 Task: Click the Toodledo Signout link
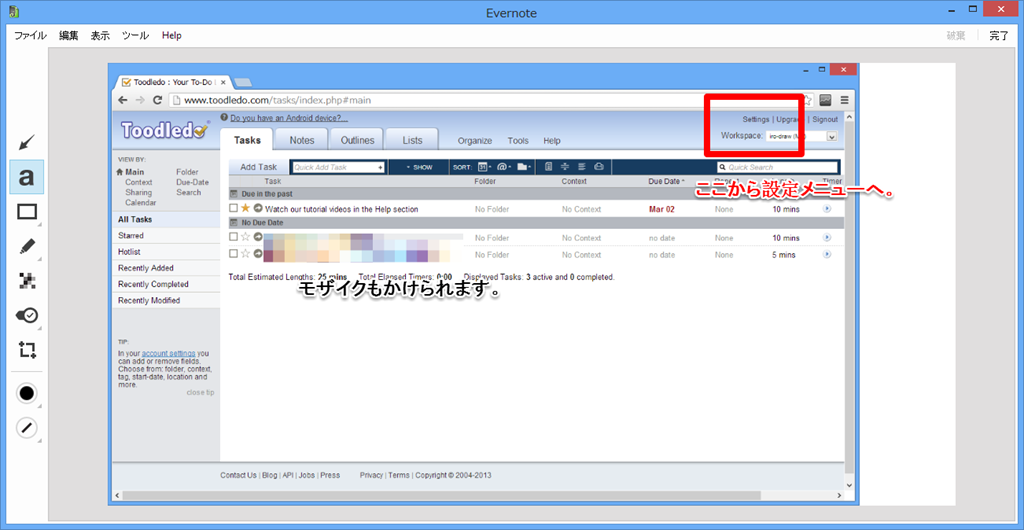[825, 120]
